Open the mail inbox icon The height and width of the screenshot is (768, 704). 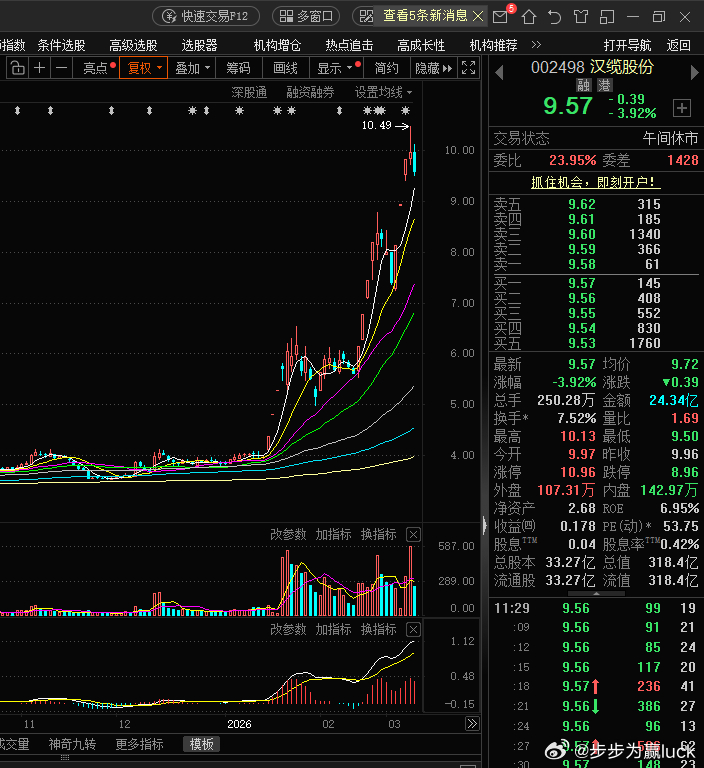[500, 17]
